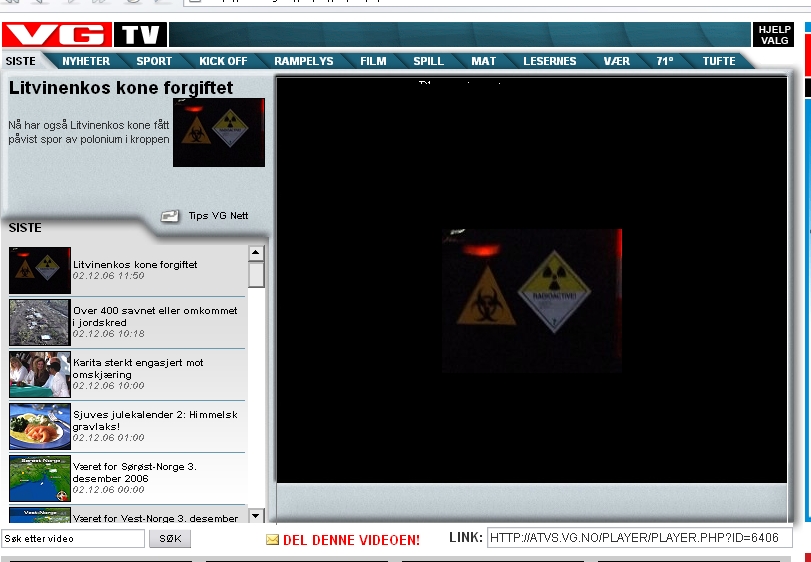Click headline Litvinenkos kone forgiftet
The height and width of the screenshot is (562, 811).
(121, 87)
